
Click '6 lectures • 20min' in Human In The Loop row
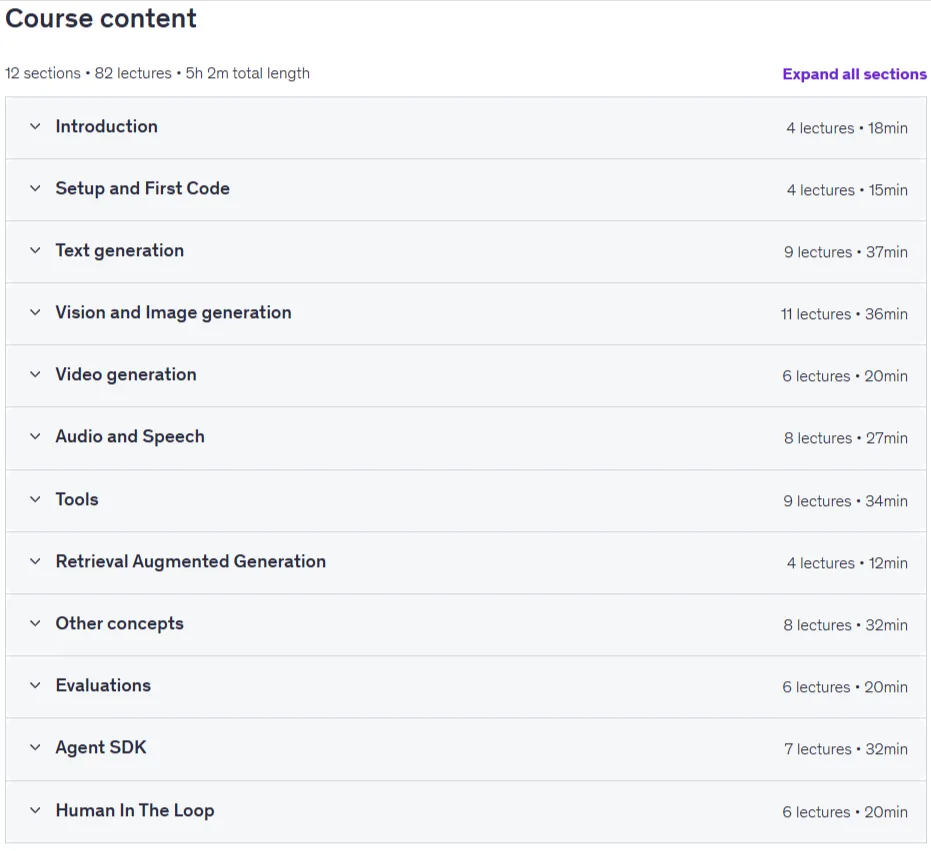pos(845,812)
